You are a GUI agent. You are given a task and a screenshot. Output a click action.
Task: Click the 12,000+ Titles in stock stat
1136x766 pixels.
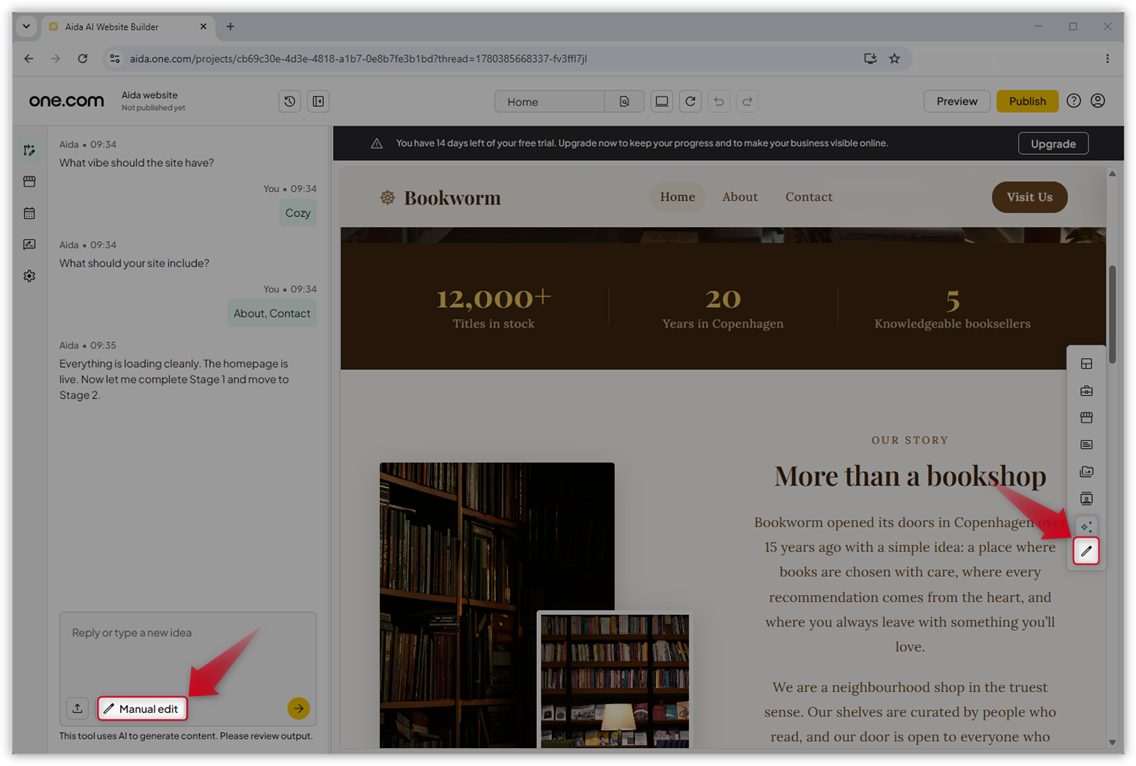click(x=493, y=307)
